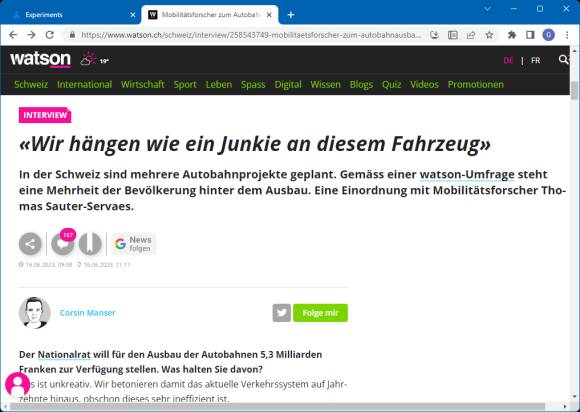Select the Mobilitätsforscher zum Autobahn tab
This screenshot has width=580, height=412.
click(210, 15)
